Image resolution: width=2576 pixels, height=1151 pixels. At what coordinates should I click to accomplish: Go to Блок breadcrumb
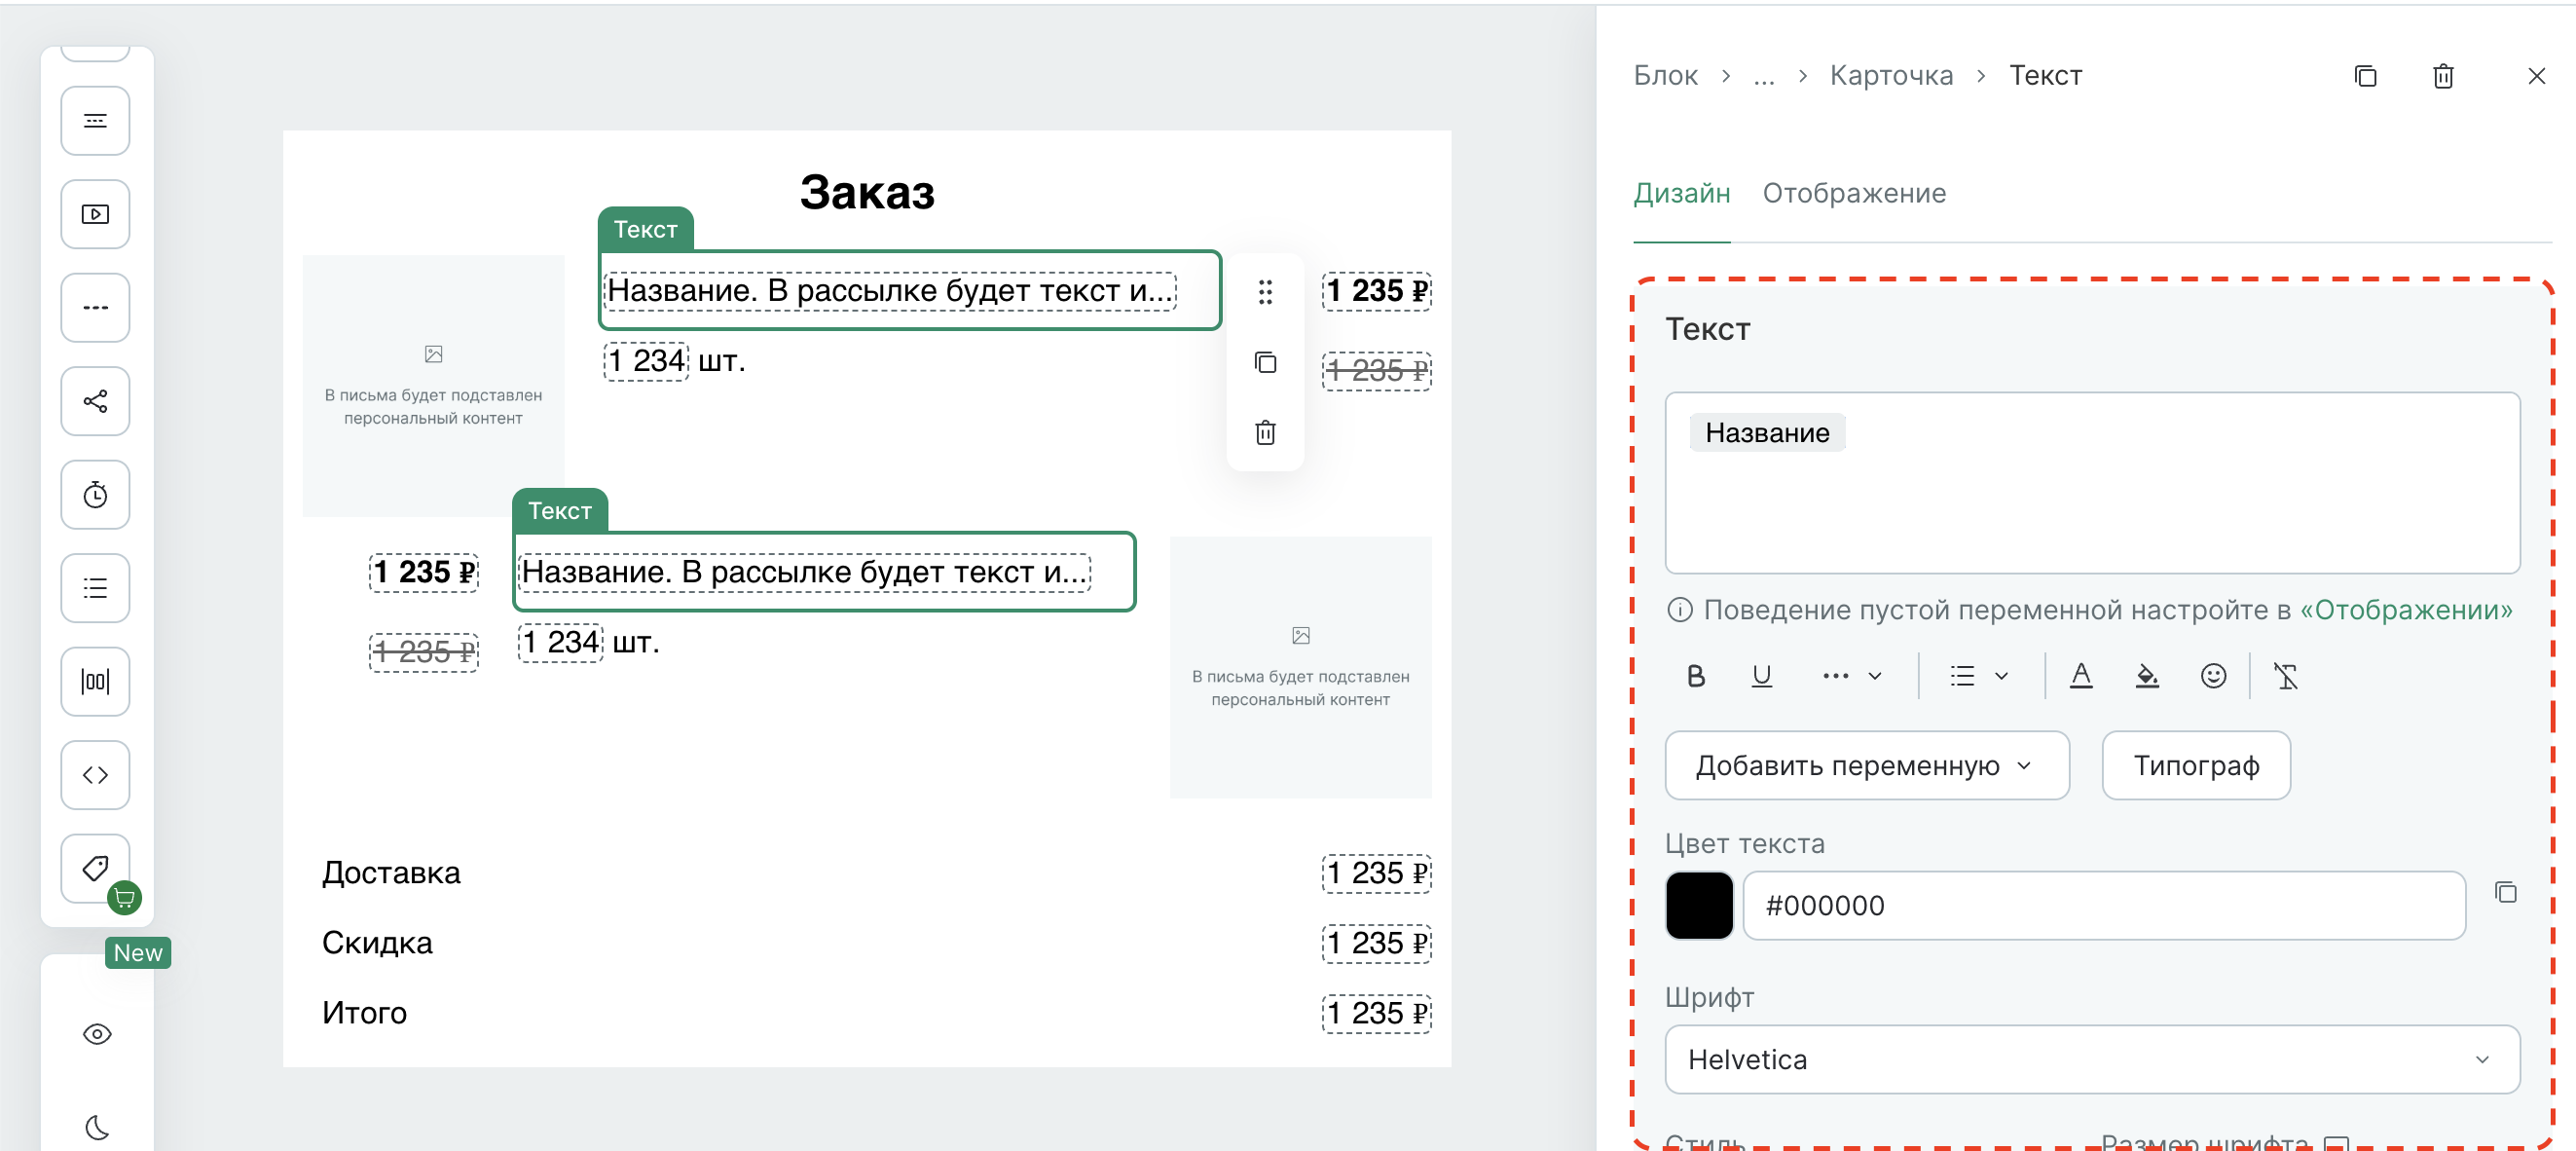(1665, 76)
